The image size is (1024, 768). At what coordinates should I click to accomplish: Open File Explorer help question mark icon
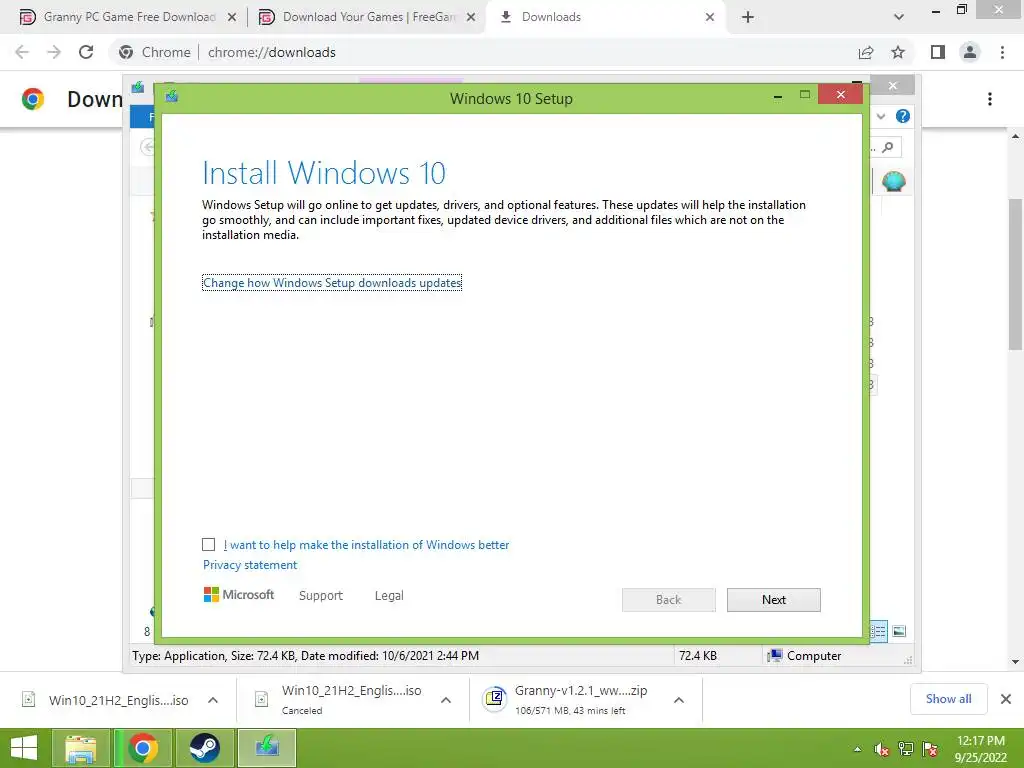(x=903, y=116)
